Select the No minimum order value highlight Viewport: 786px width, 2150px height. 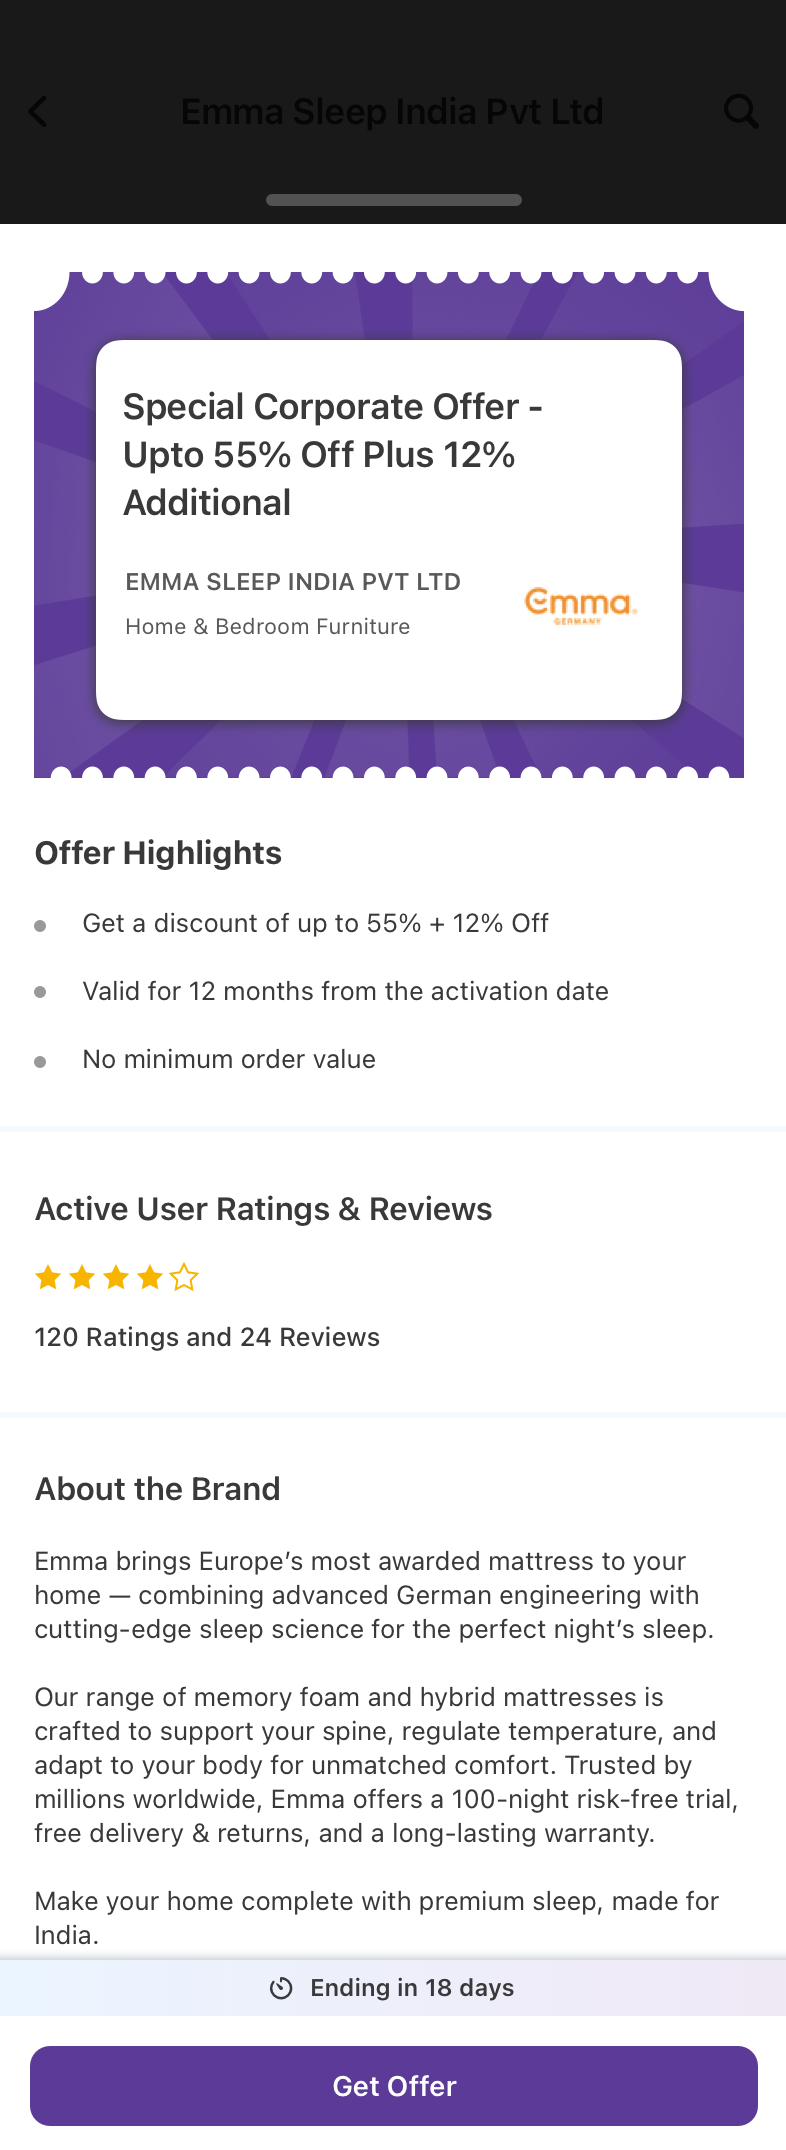[229, 1059]
